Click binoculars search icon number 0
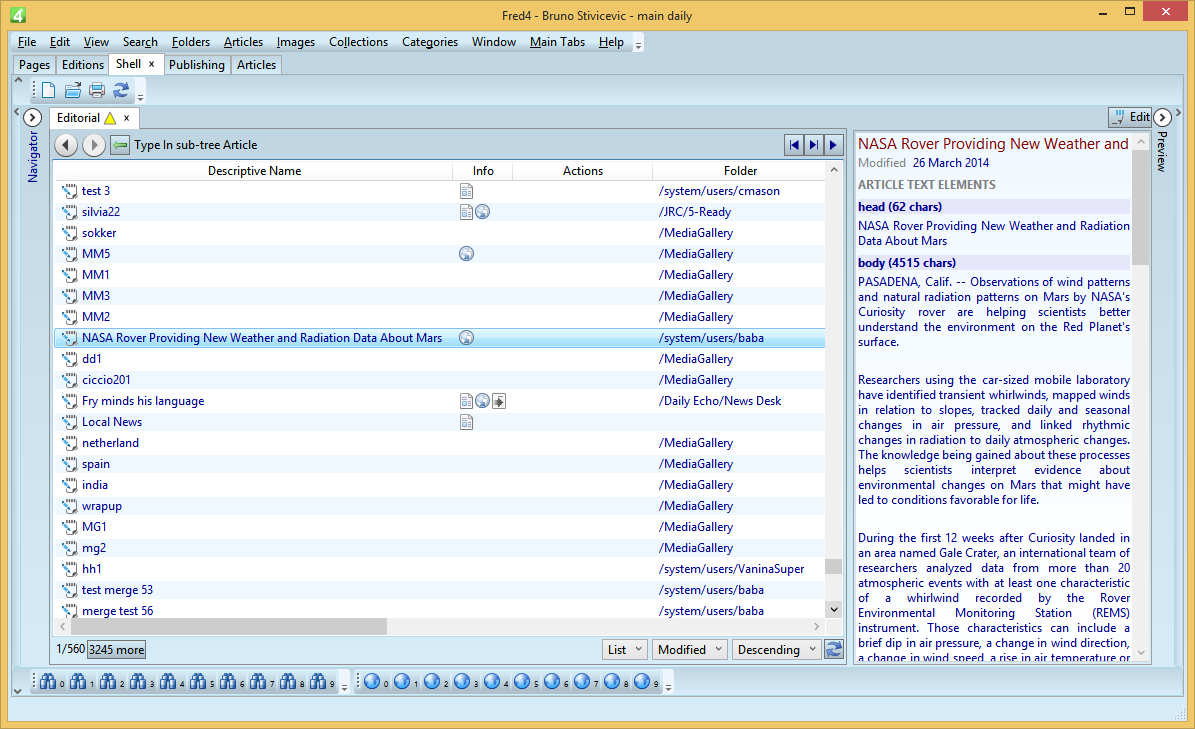The image size is (1195, 729). coord(46,682)
